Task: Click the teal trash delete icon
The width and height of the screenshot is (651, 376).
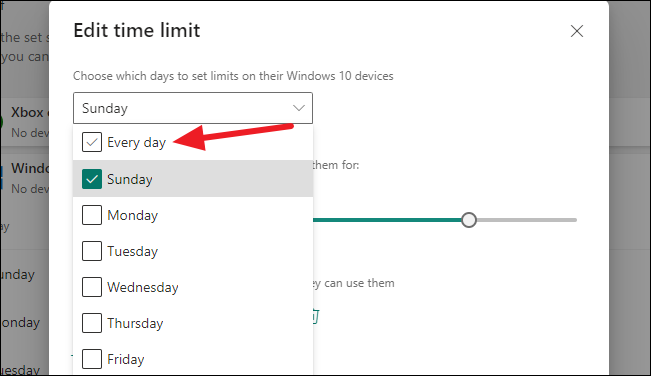Action: [x=316, y=317]
